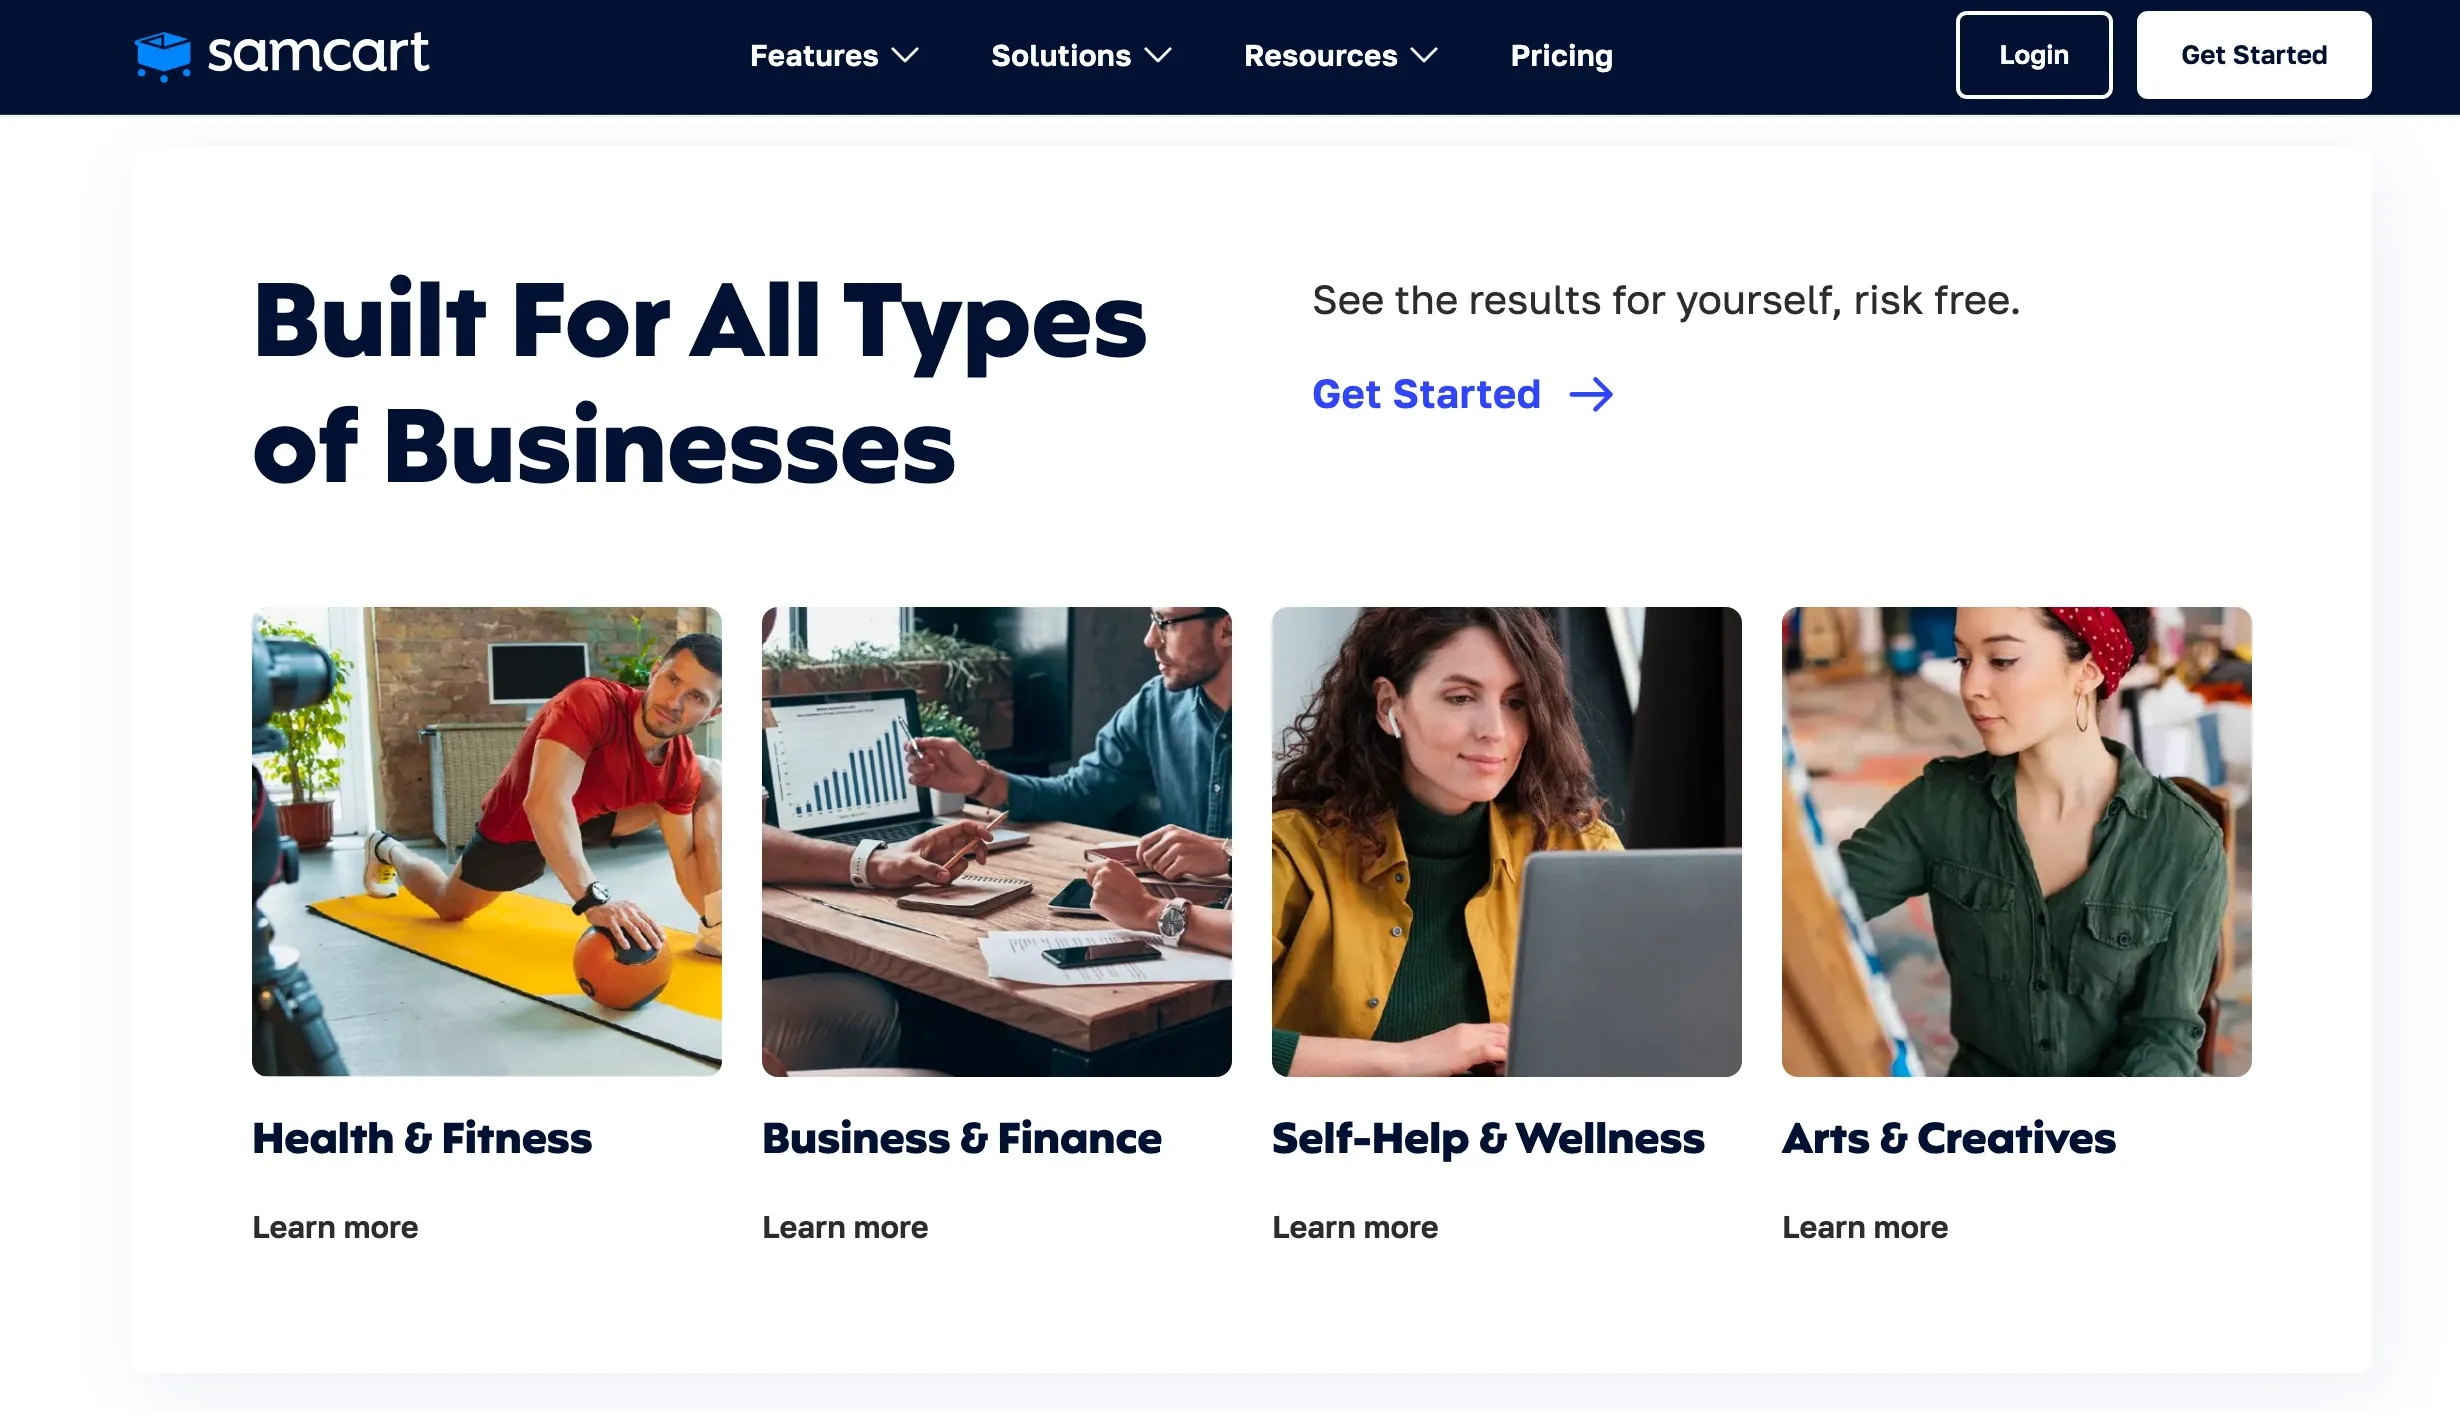Open the Health & Fitness workout photo
The width and height of the screenshot is (2460, 1424).
(x=487, y=842)
